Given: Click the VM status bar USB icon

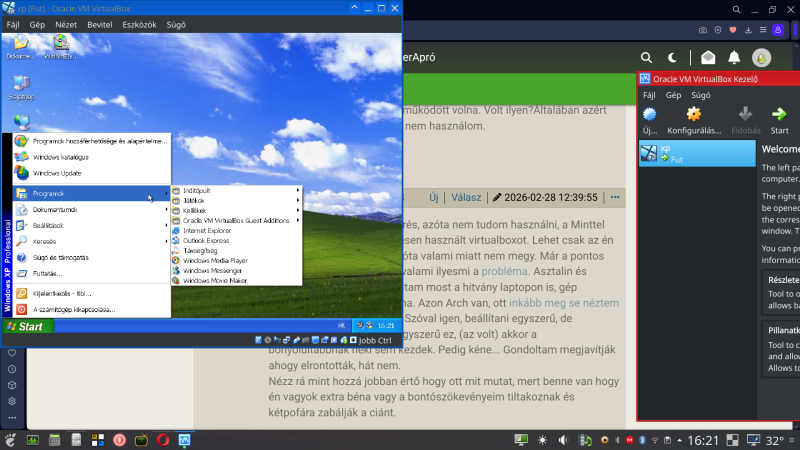Looking at the screenshot, I should point(296,340).
